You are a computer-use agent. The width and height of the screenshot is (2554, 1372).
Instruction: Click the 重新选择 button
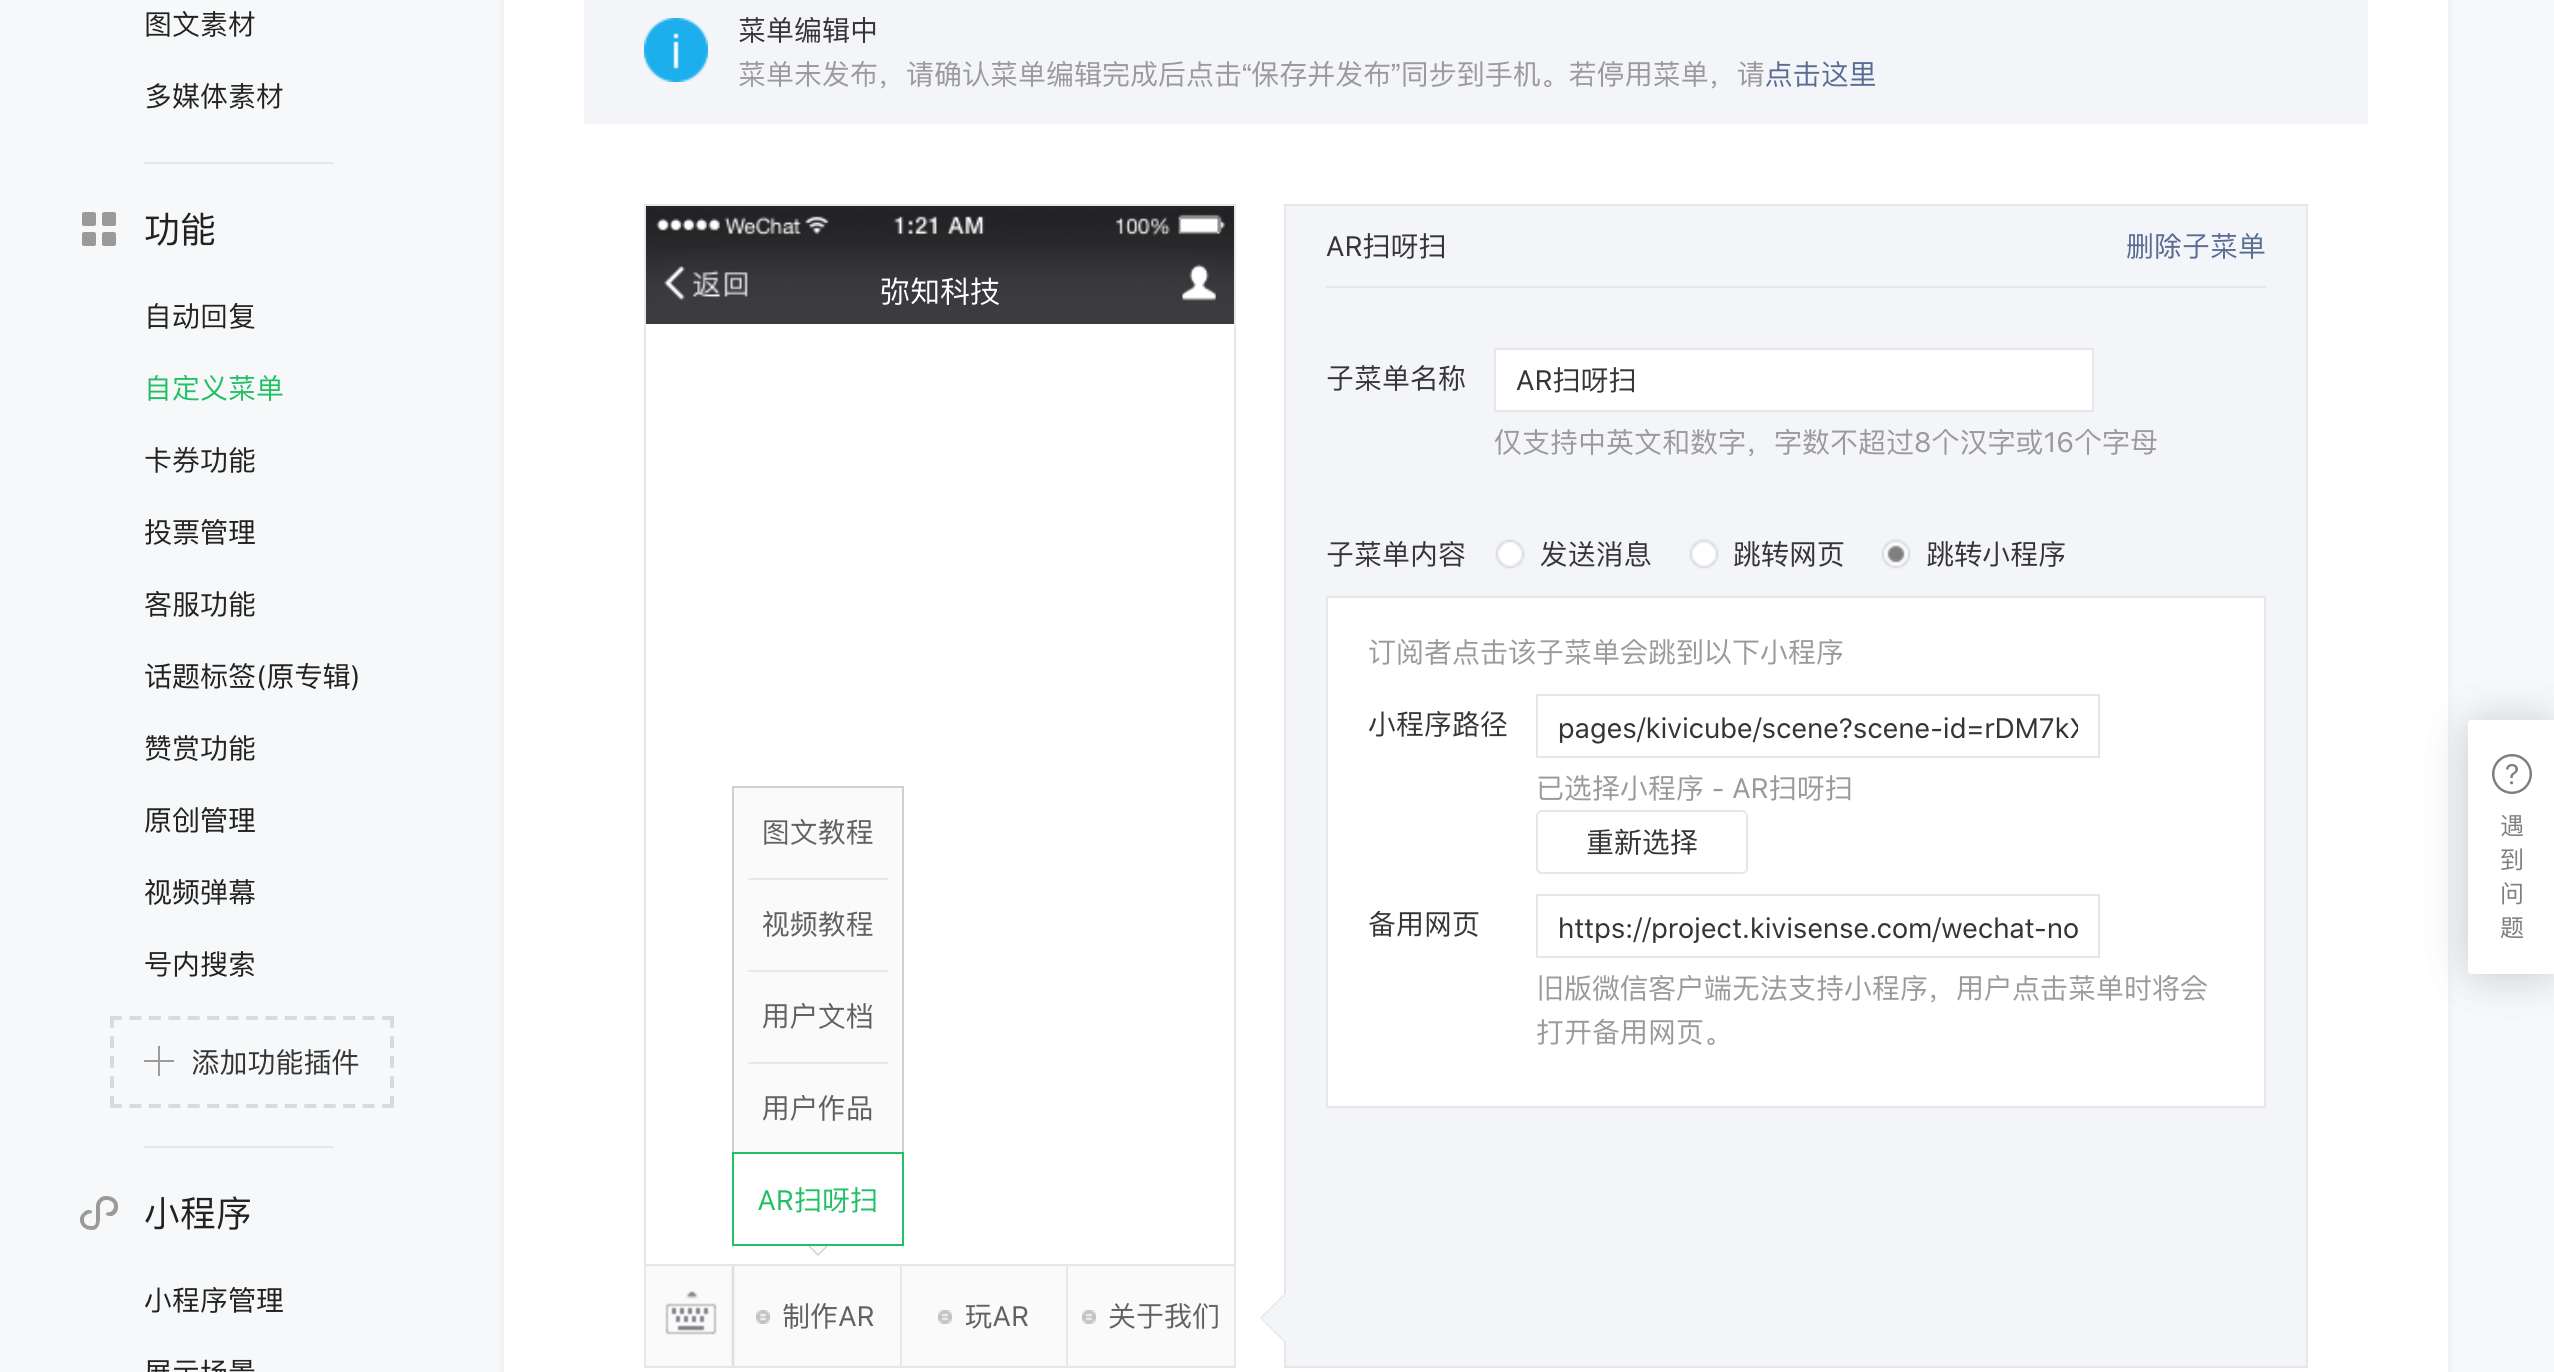1641,842
